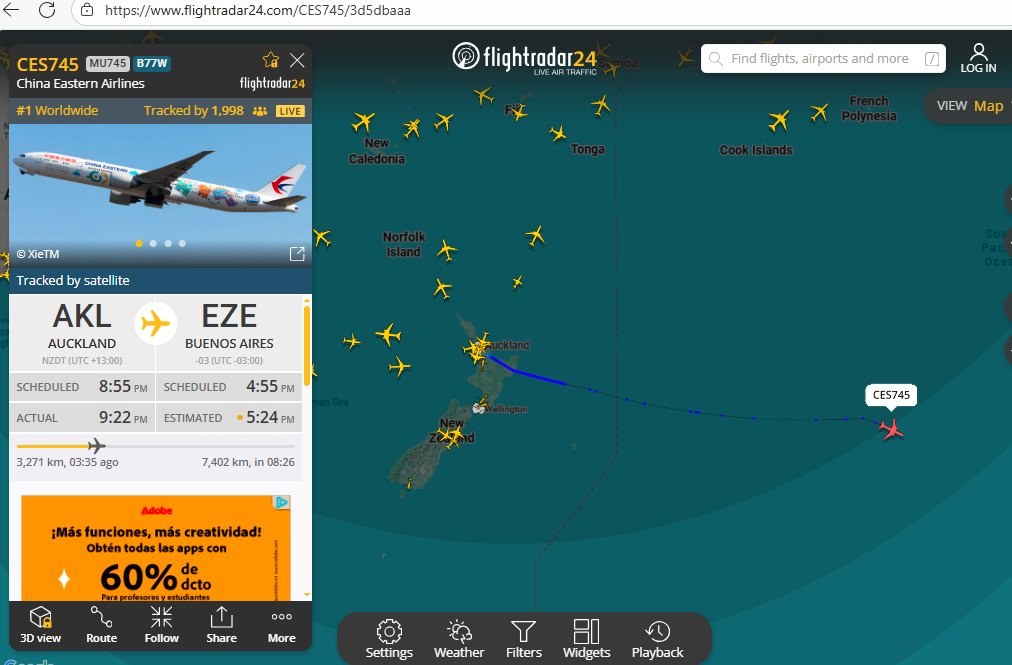Open the Widgets panel

(586, 639)
